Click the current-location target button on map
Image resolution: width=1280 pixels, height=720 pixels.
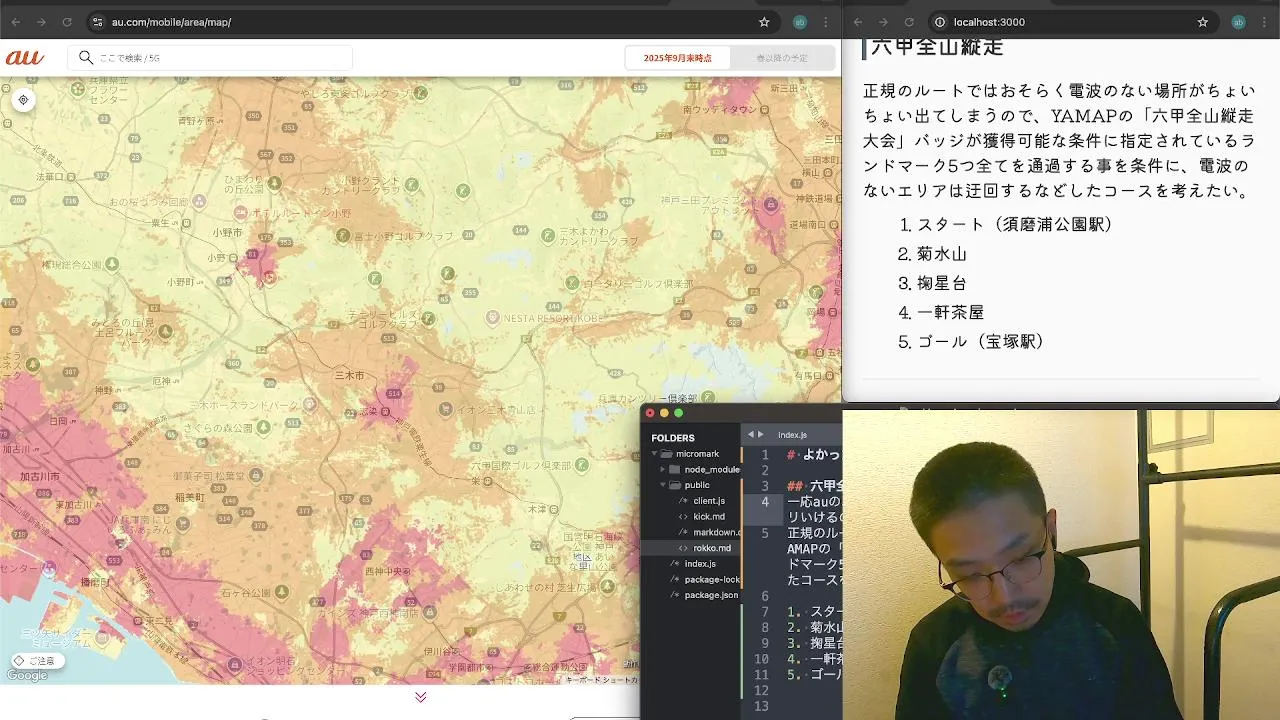pos(23,100)
